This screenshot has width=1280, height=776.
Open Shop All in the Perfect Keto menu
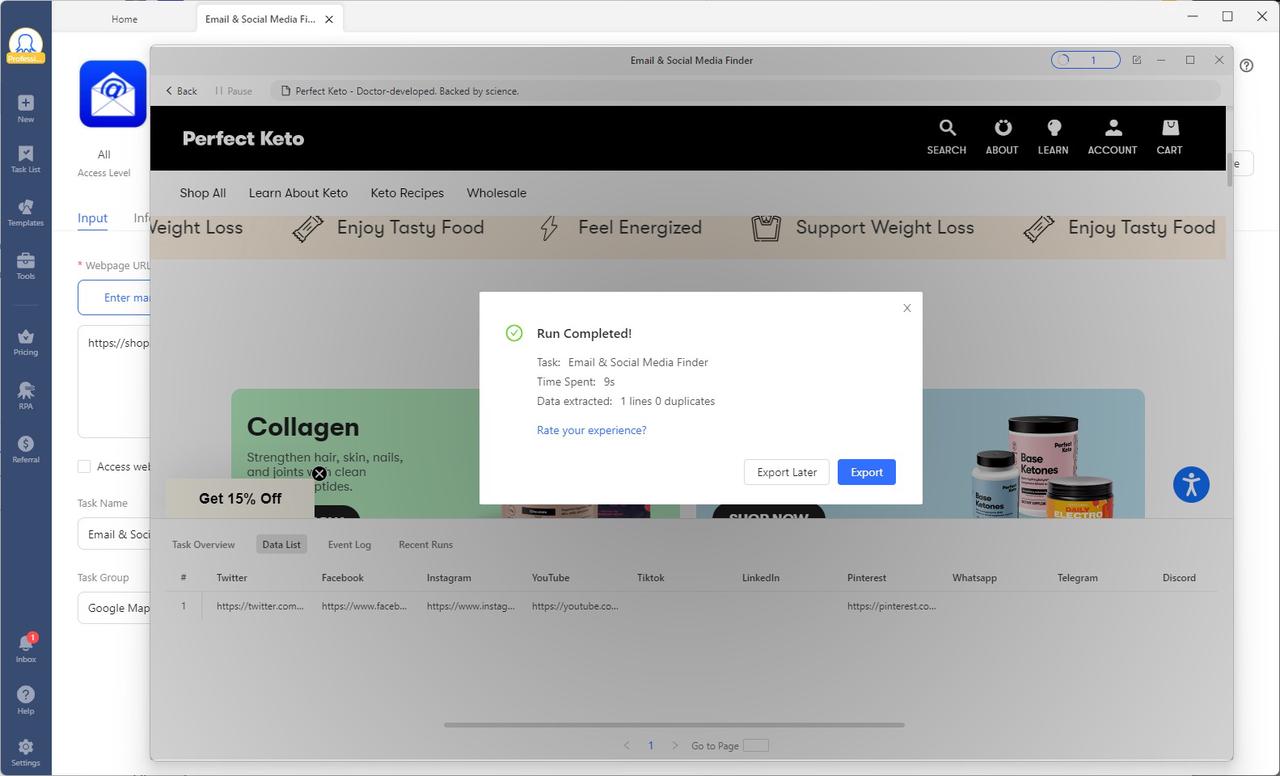(202, 192)
